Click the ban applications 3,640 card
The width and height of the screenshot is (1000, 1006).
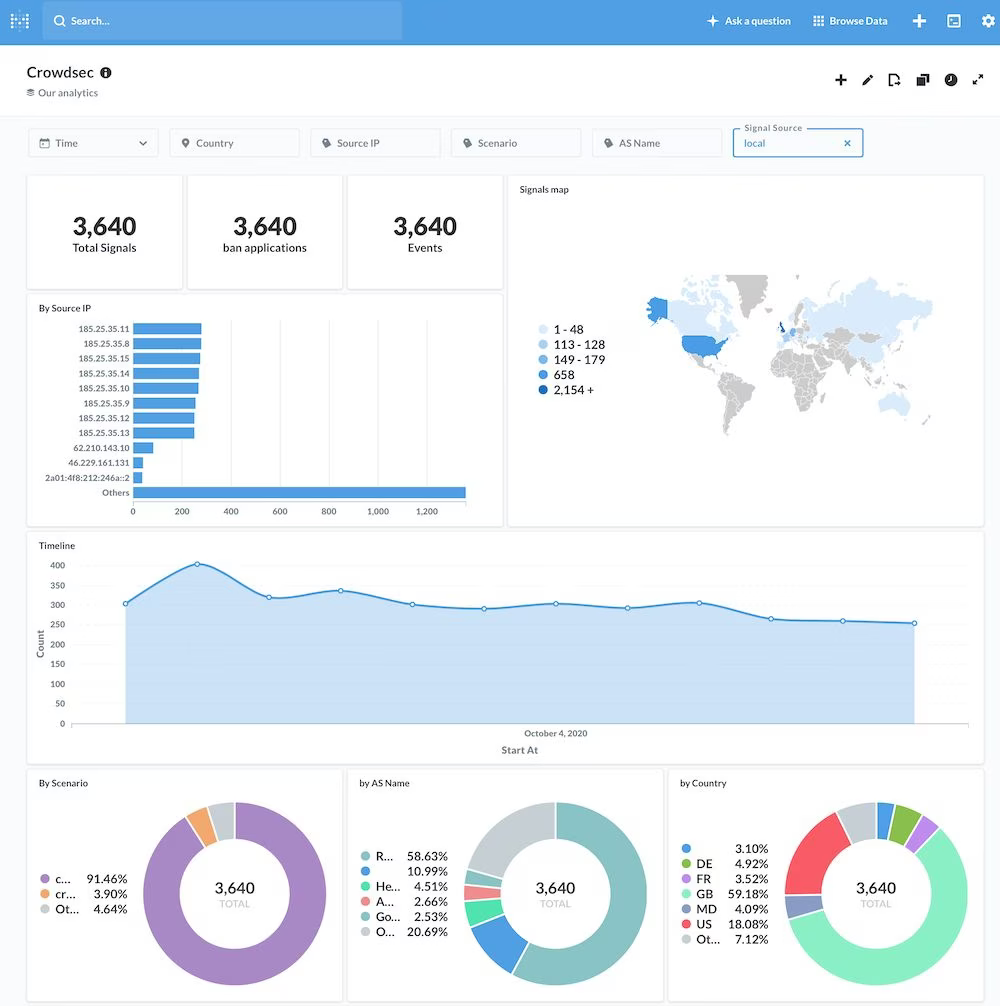[265, 232]
